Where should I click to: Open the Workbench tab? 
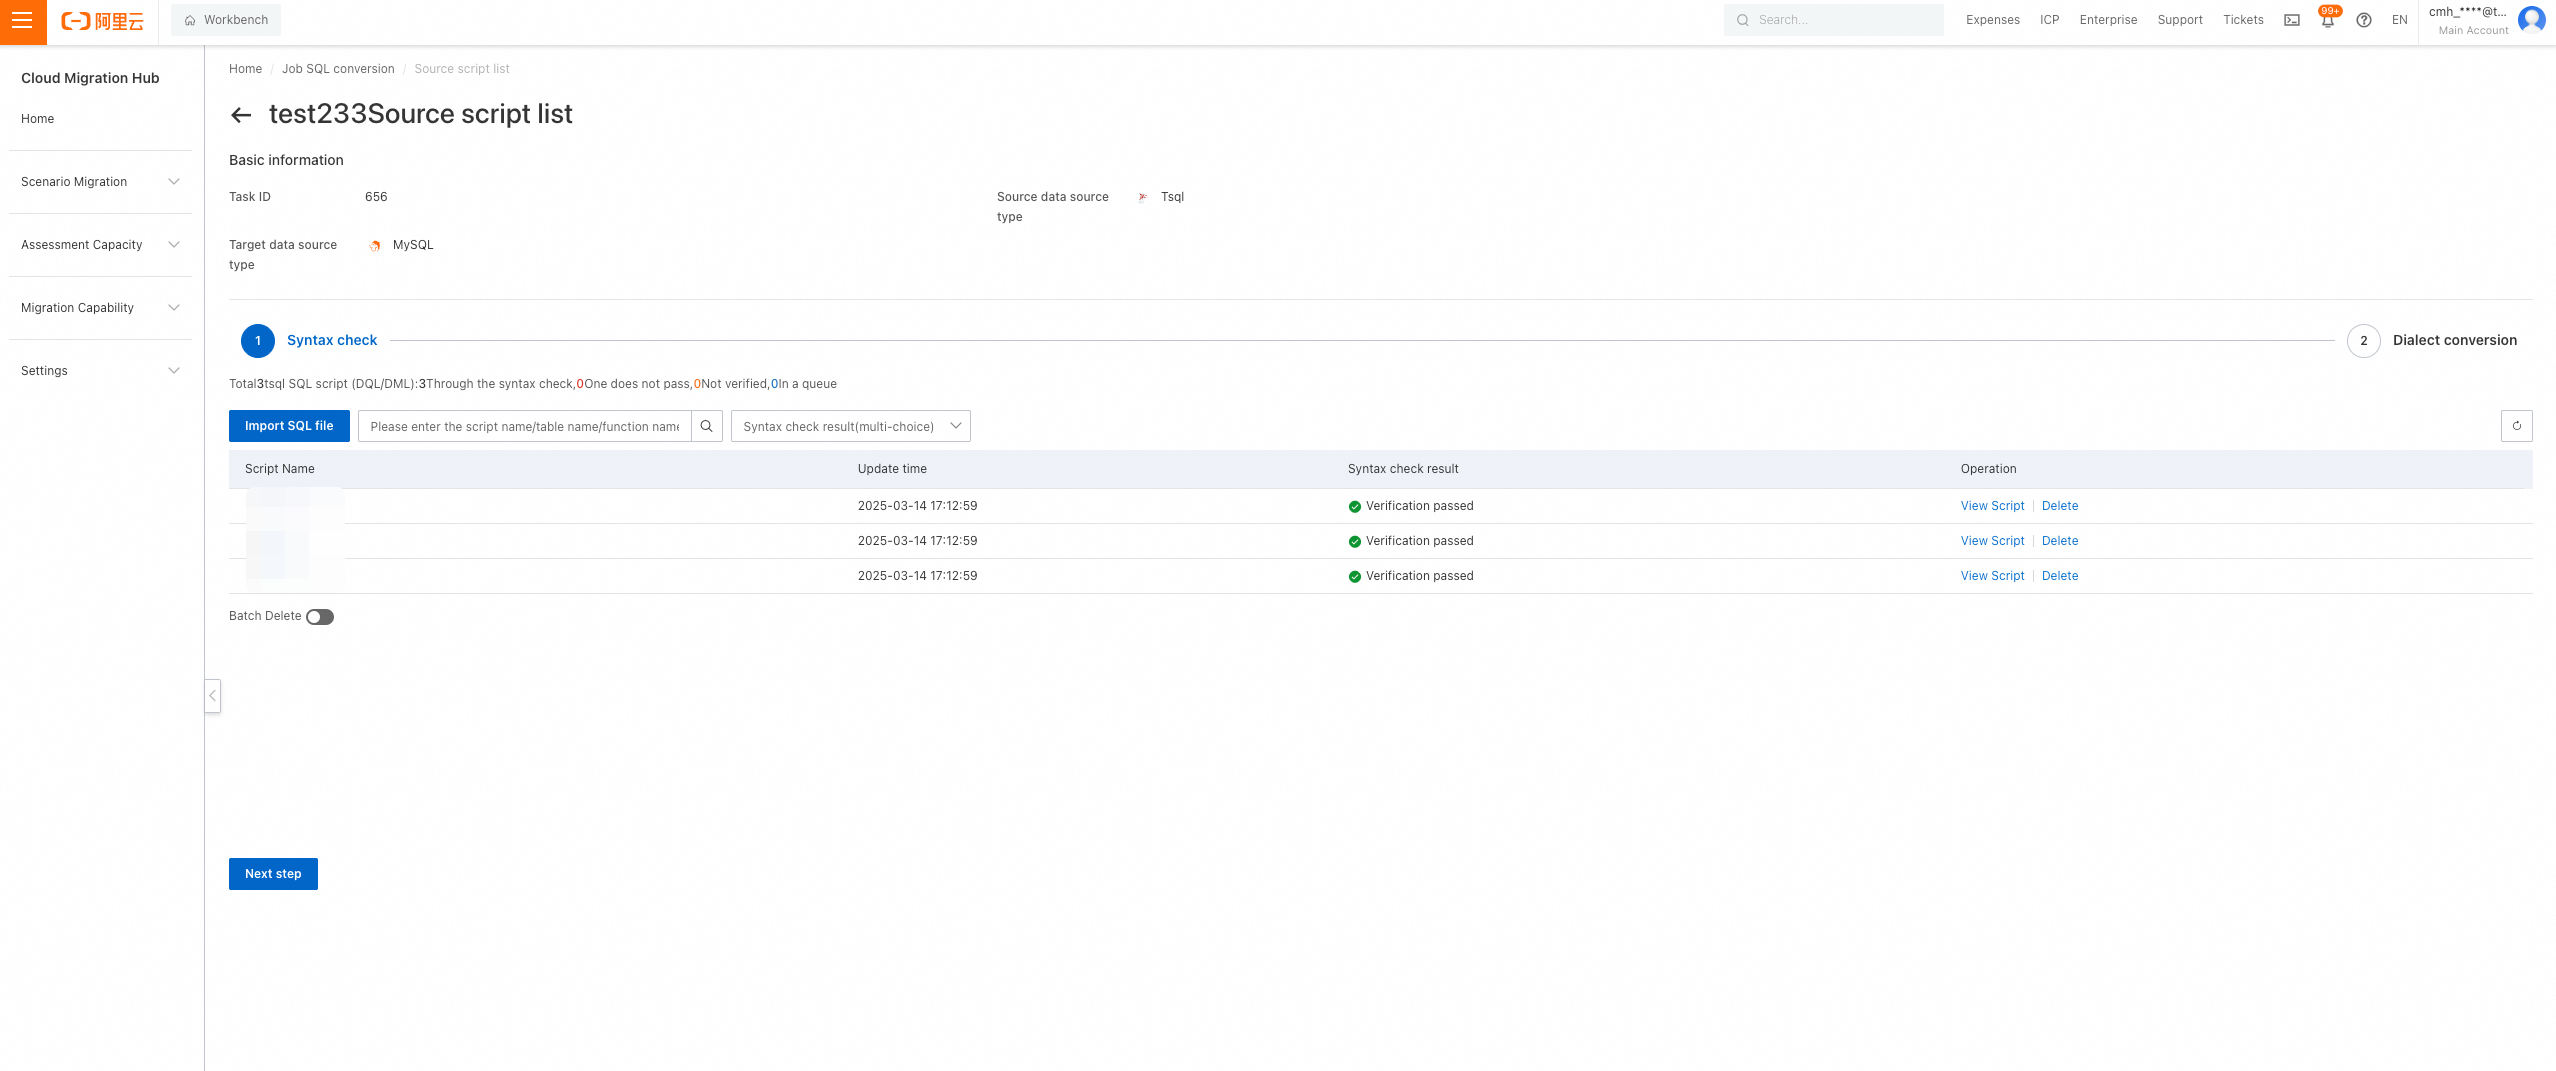226,20
